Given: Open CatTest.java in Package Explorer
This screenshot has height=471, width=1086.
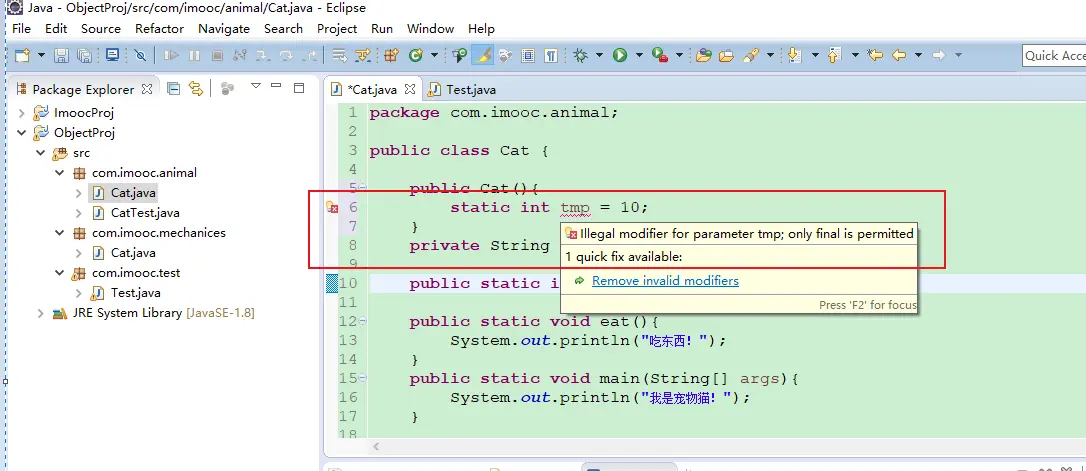Looking at the screenshot, I should (145, 213).
